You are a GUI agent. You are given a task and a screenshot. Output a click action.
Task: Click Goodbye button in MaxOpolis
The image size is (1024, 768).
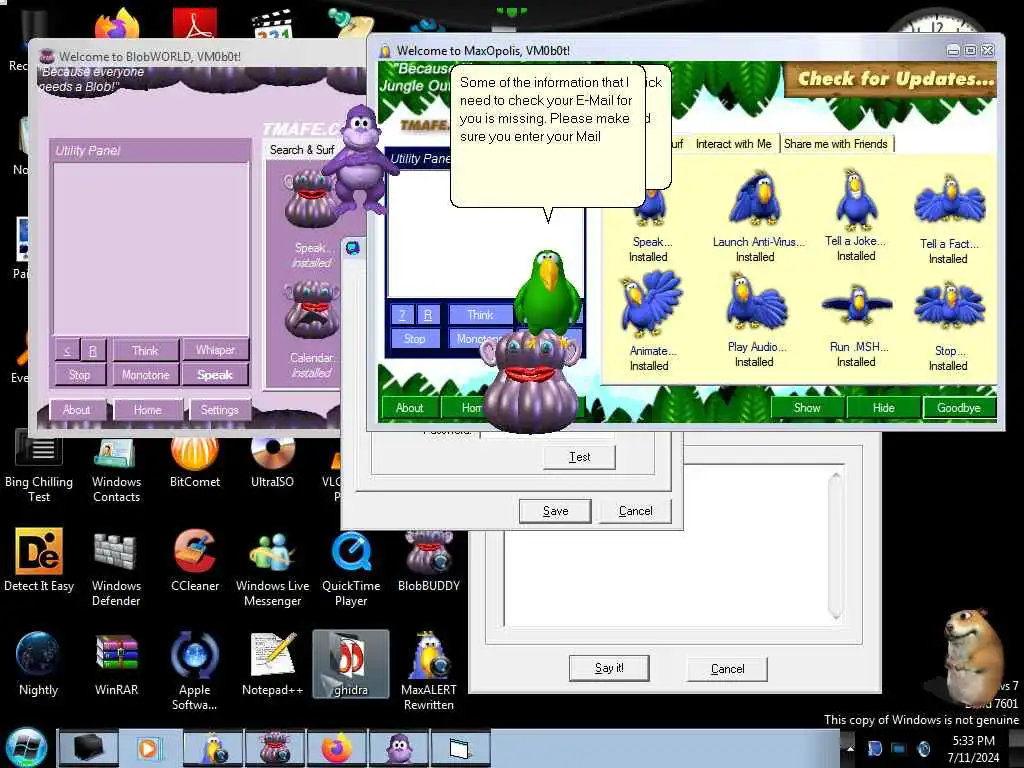pyautogui.click(x=959, y=408)
